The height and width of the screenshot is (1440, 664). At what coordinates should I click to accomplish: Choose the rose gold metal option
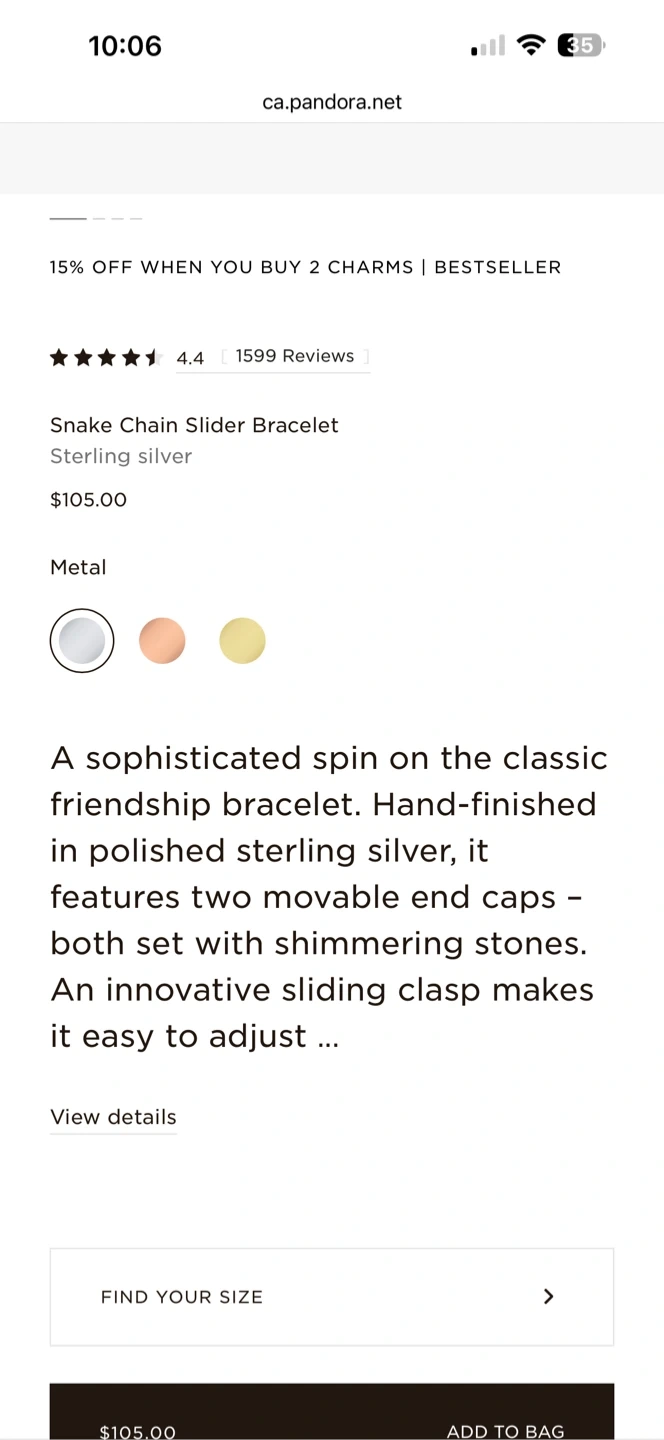[x=162, y=641]
